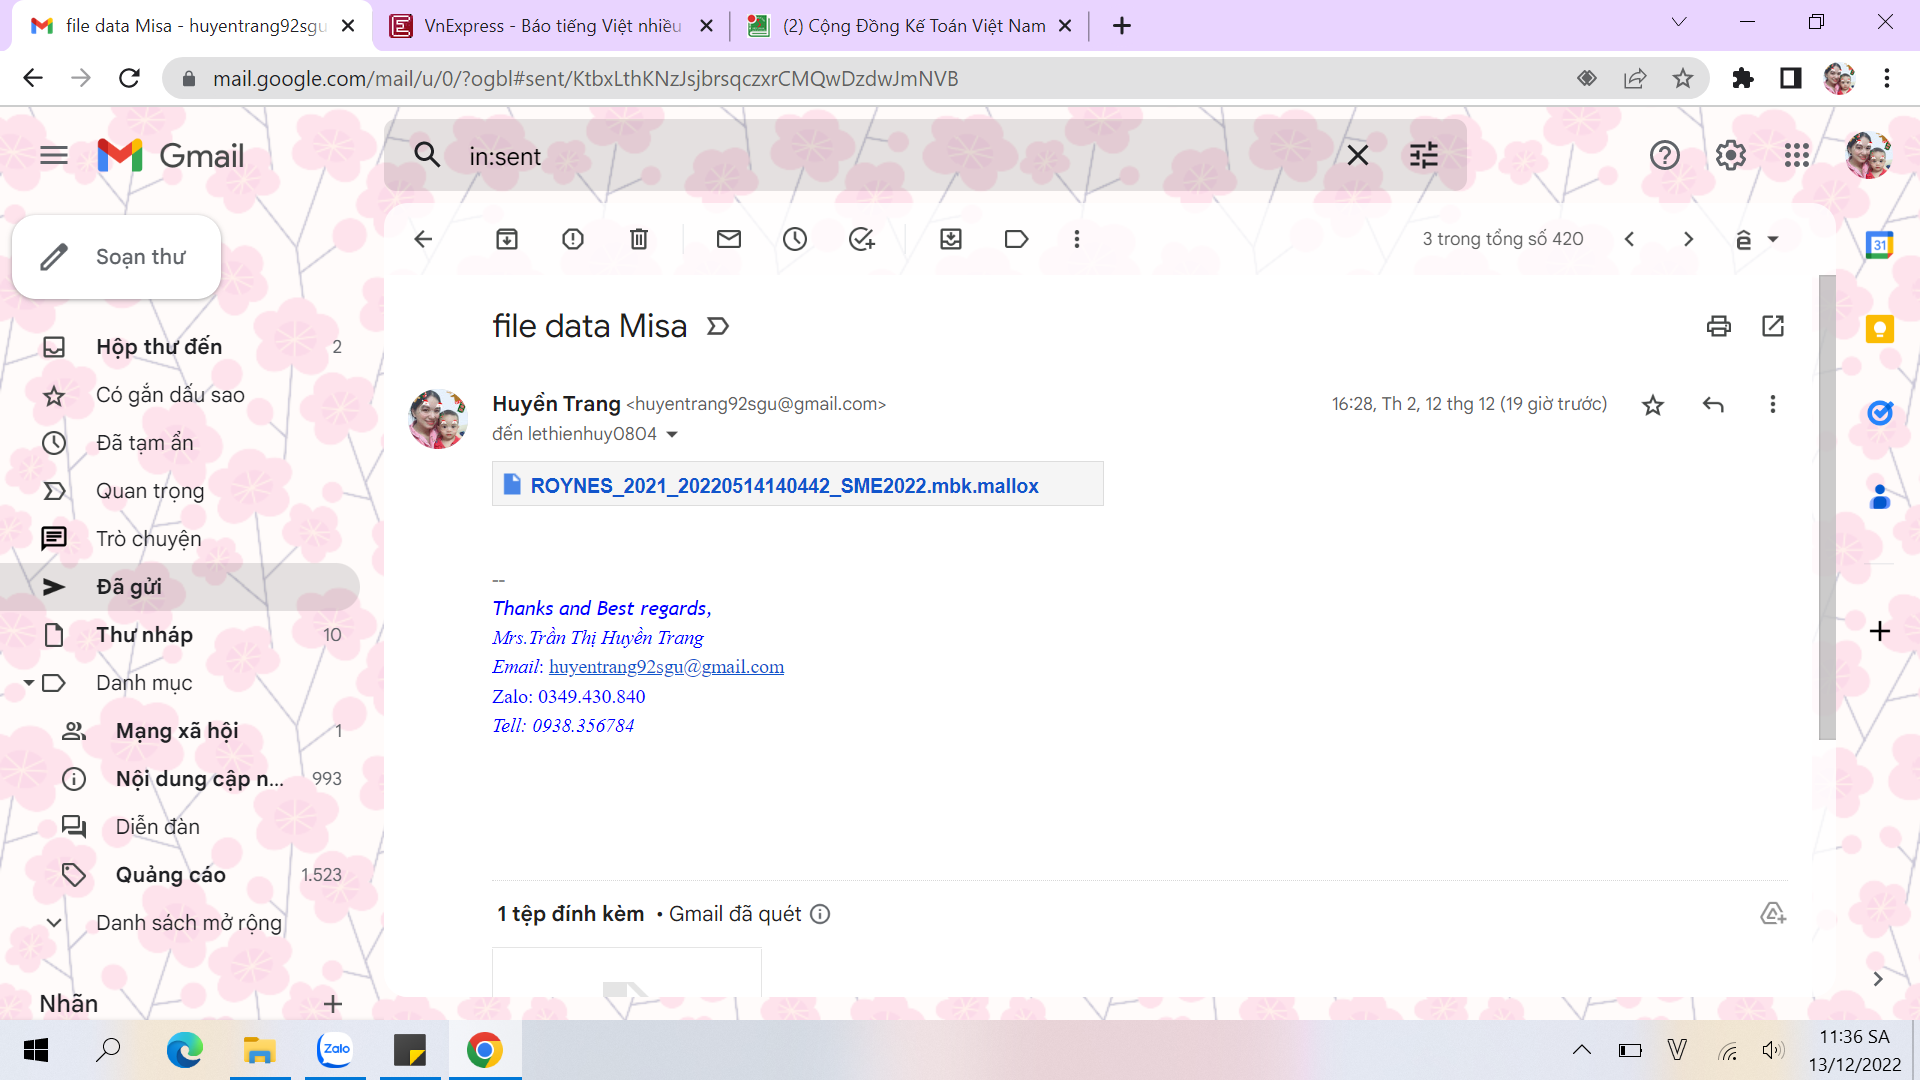Snooze the email with the clock icon

pos(795,239)
